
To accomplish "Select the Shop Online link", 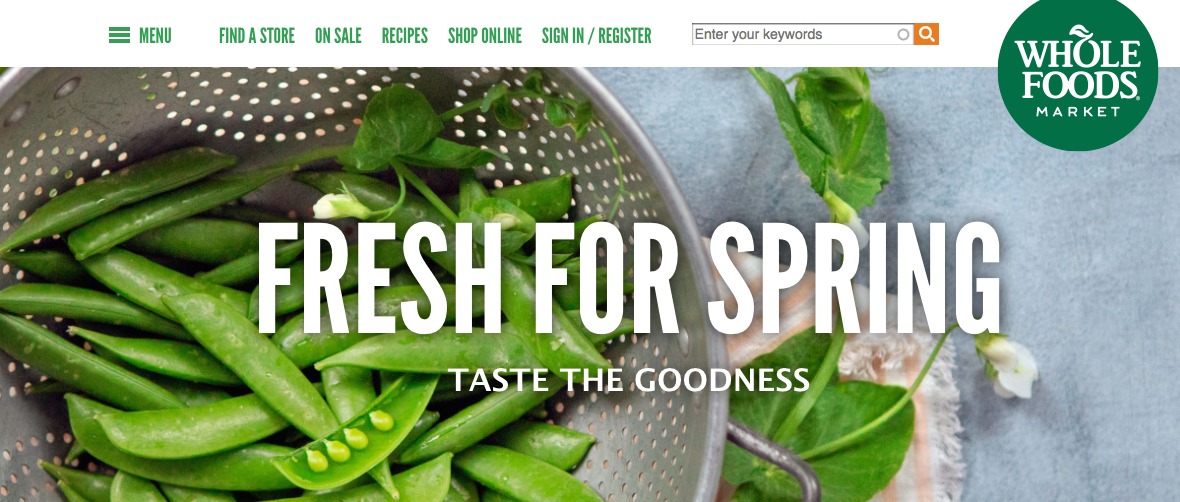I will point(485,35).
